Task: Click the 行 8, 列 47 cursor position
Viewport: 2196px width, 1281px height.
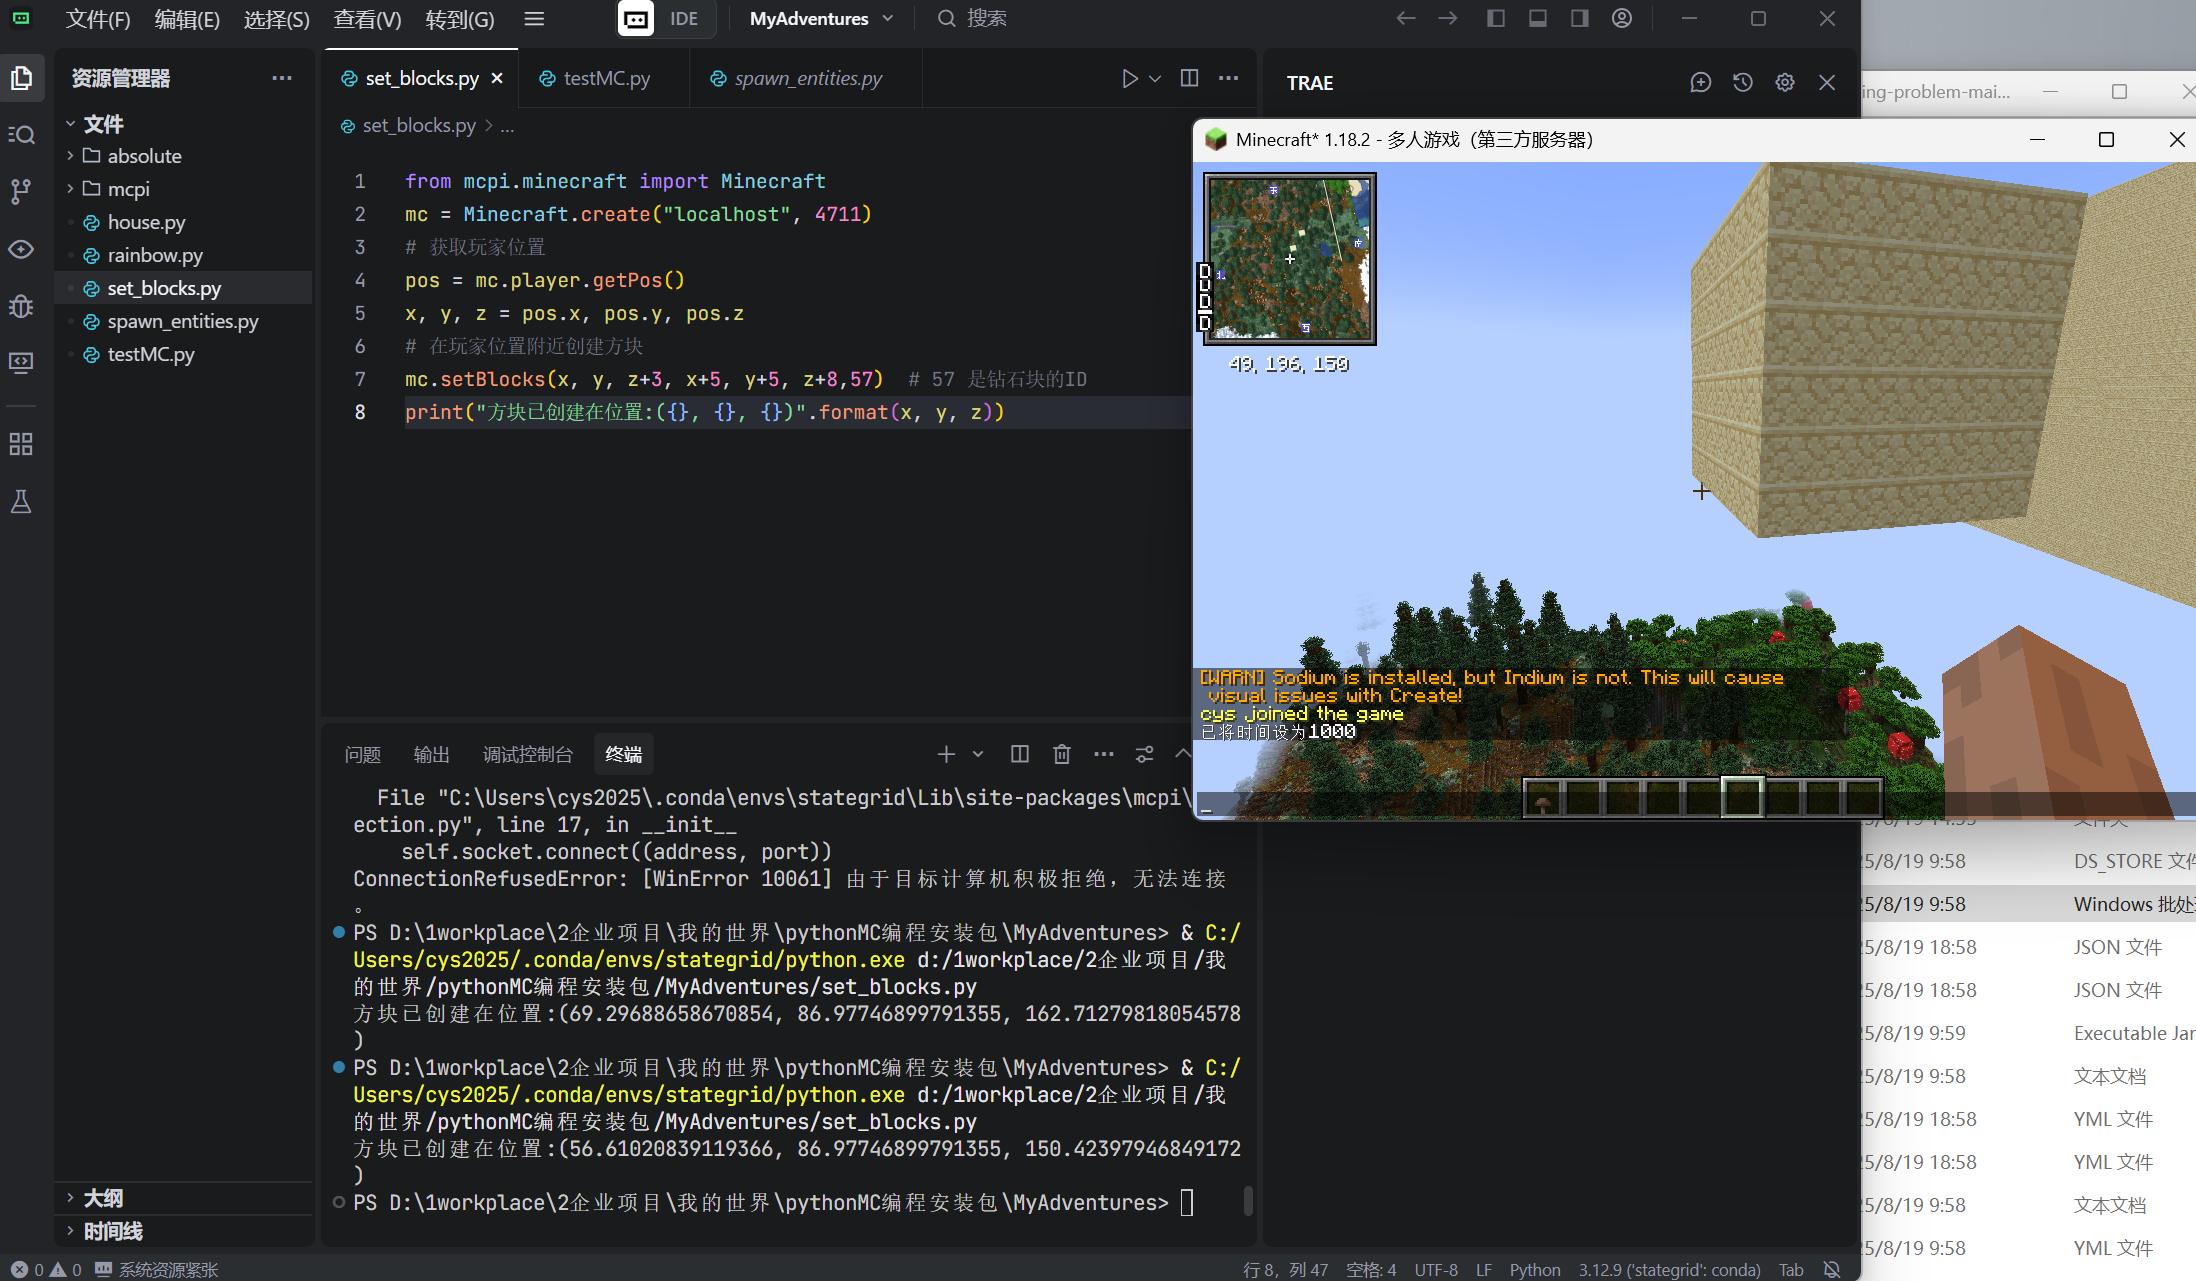Action: coord(1285,1269)
